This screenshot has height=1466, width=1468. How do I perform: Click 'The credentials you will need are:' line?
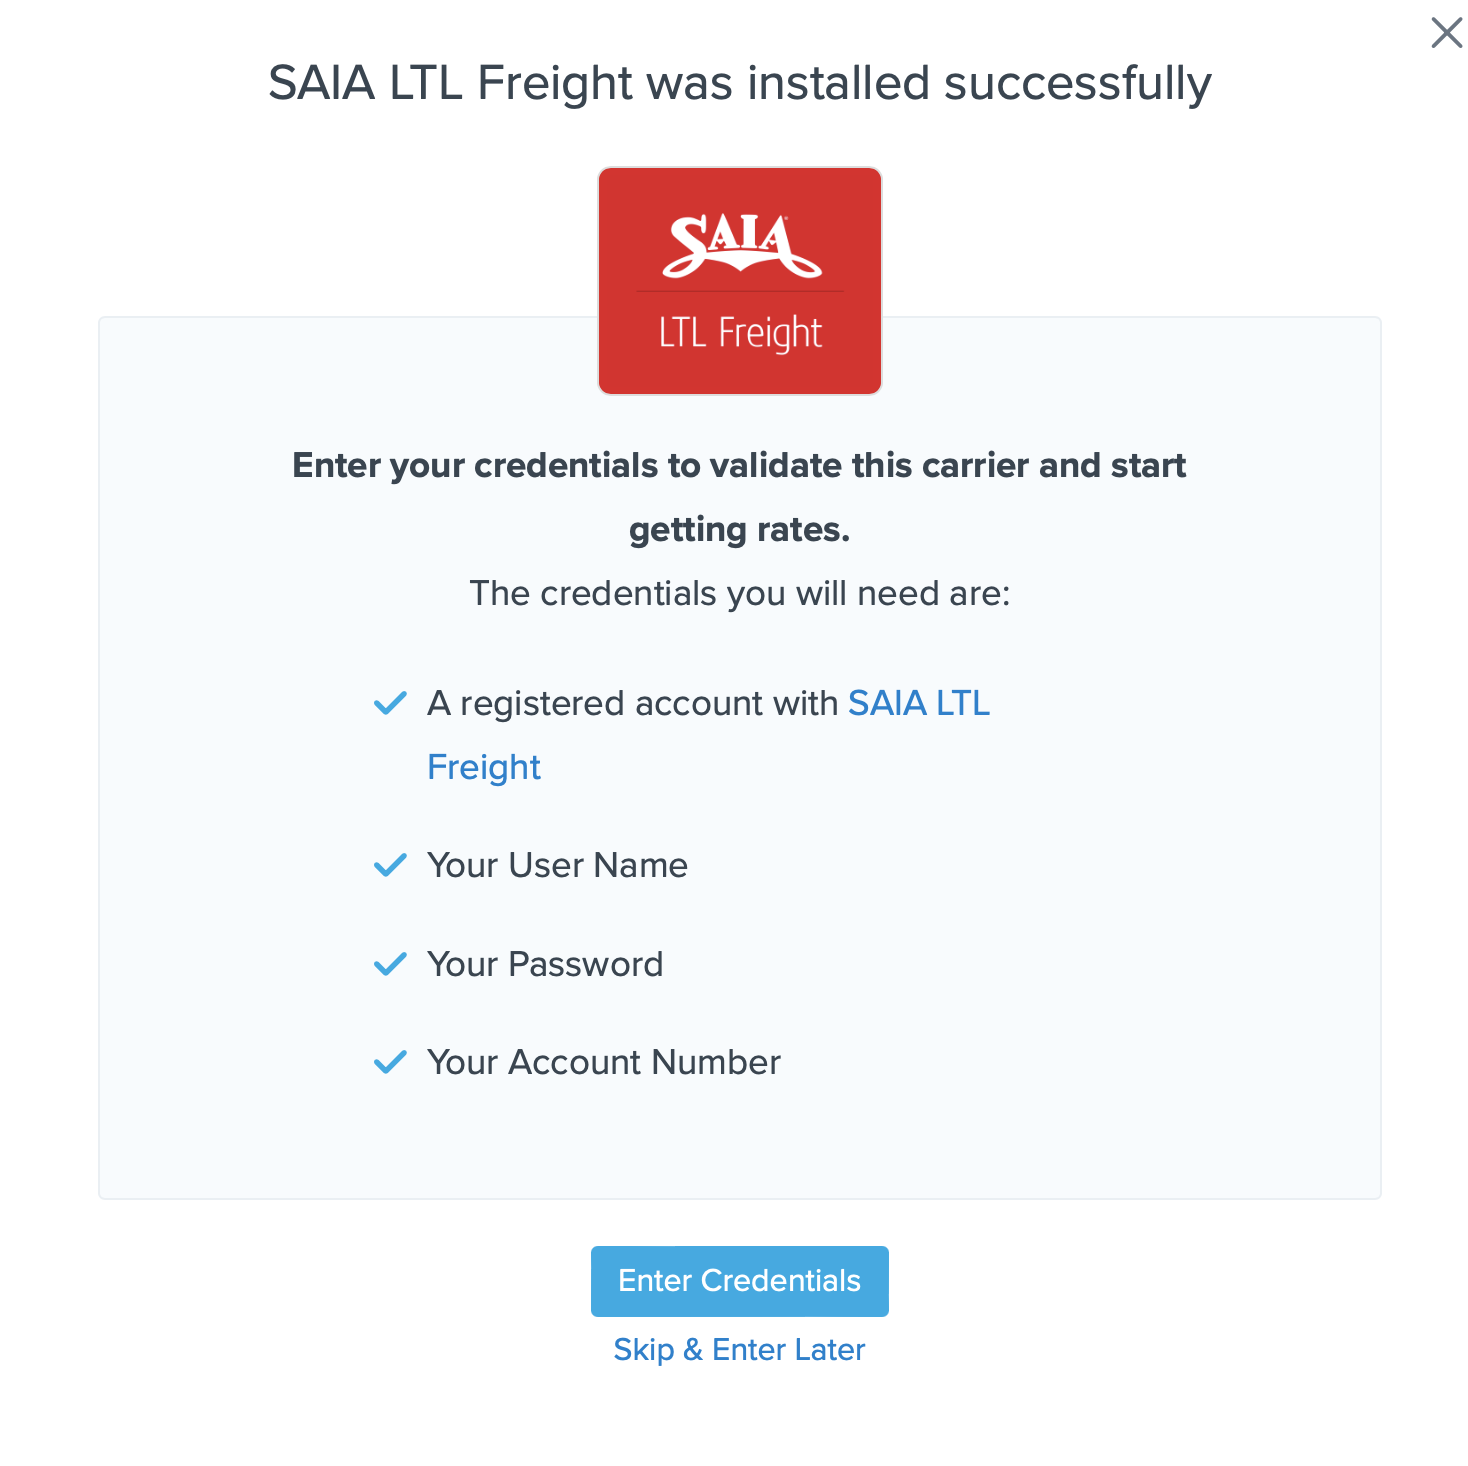pyautogui.click(x=739, y=594)
